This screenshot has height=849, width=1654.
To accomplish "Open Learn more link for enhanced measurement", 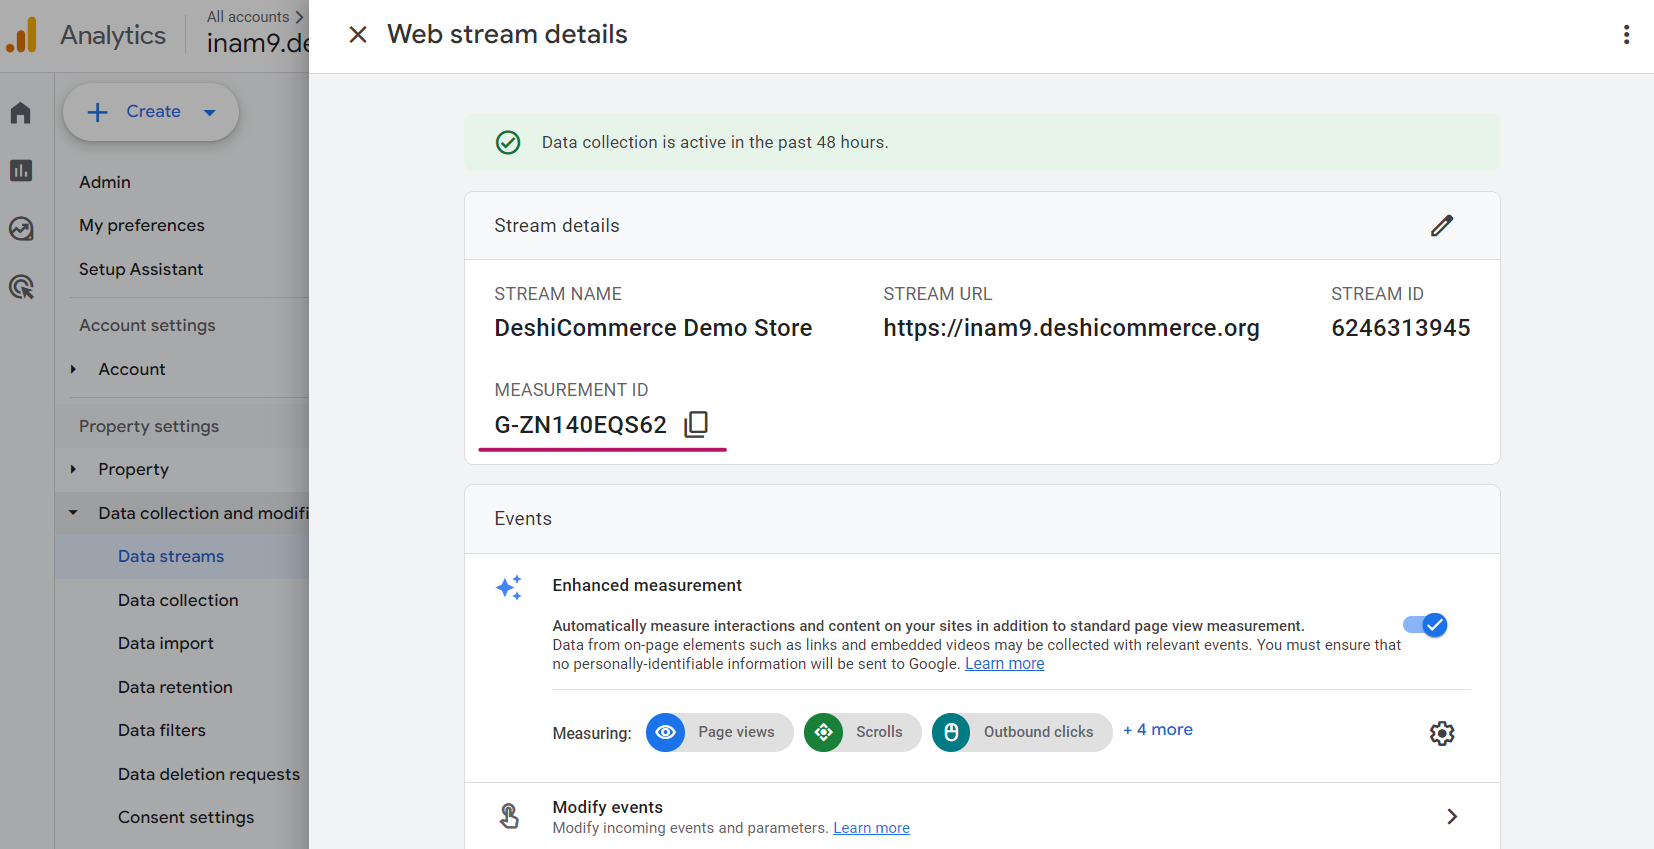I will [1004, 664].
